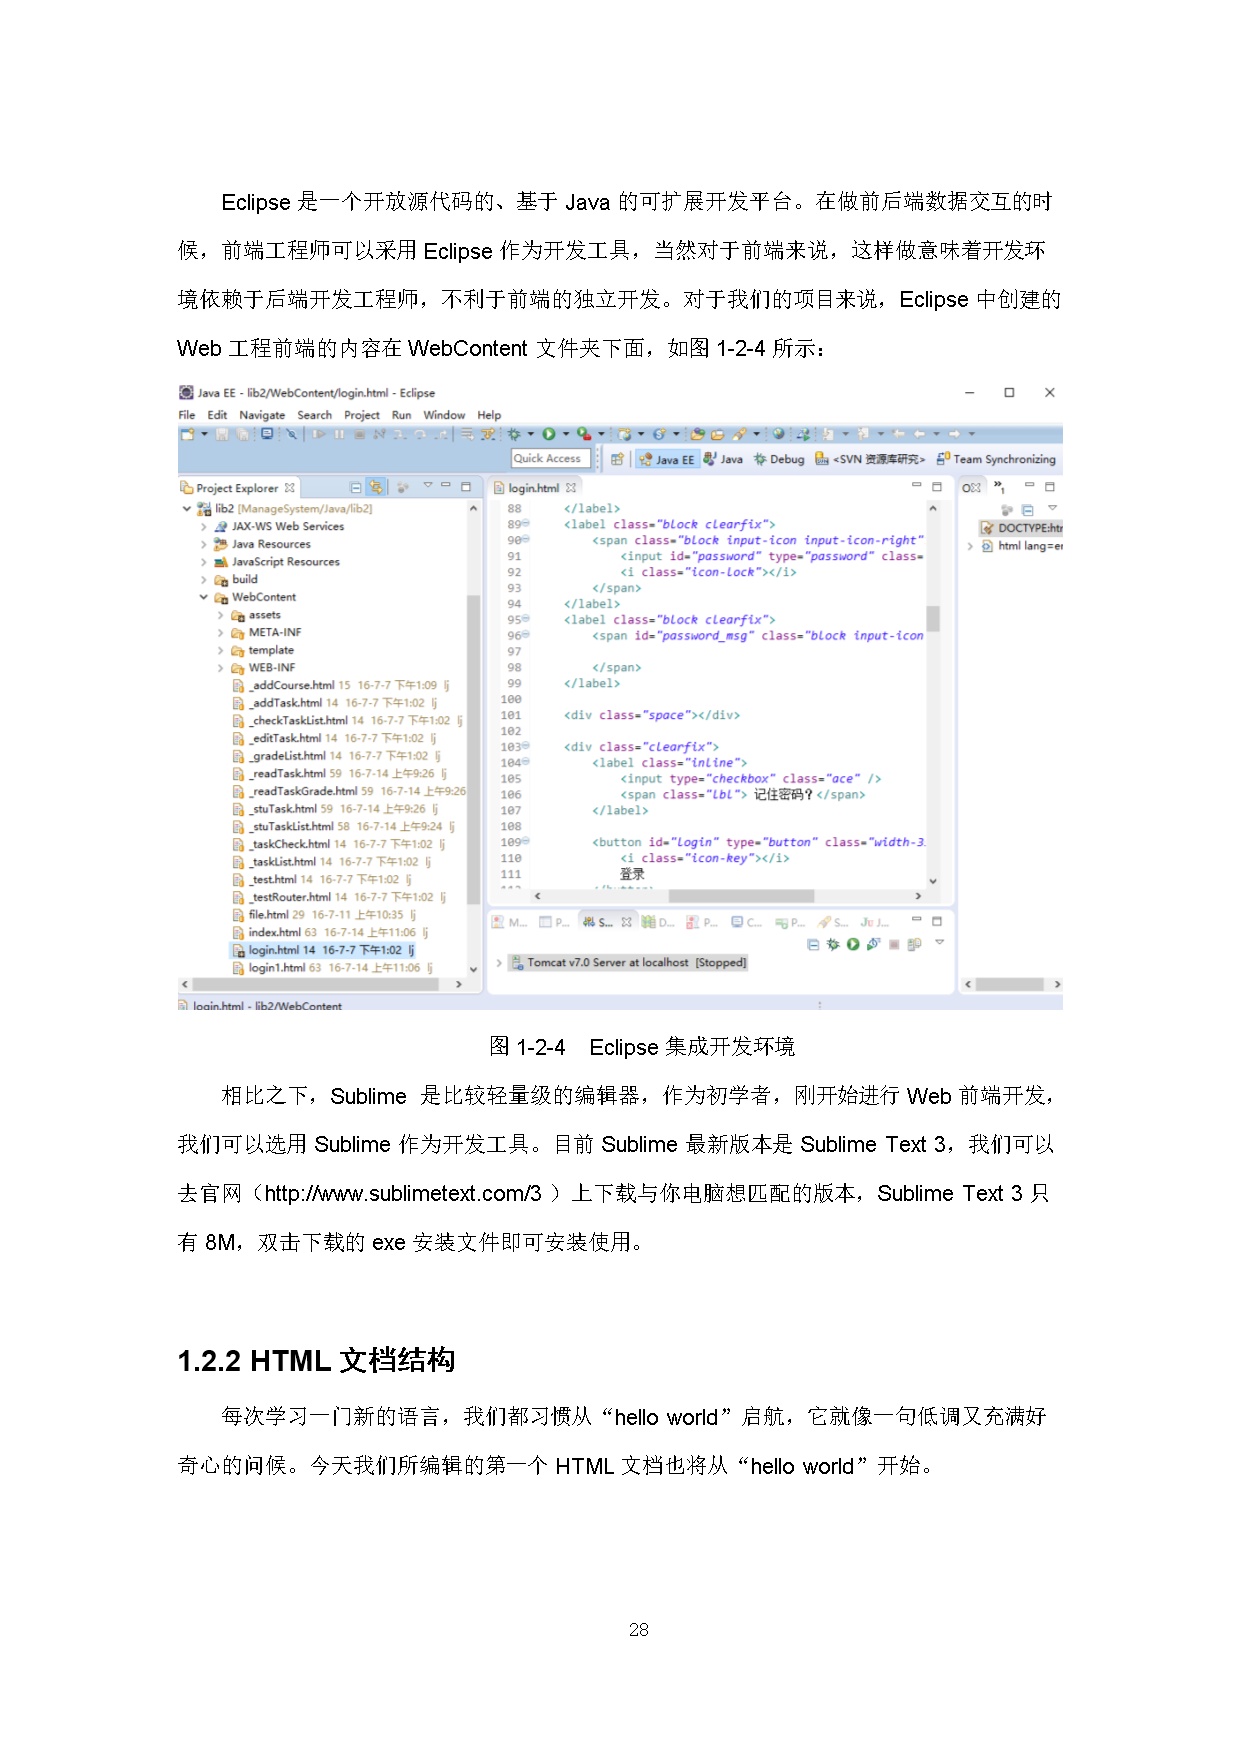Click Collapse All icon in Outline panel
This screenshot has width=1240, height=1754.
tap(1027, 510)
